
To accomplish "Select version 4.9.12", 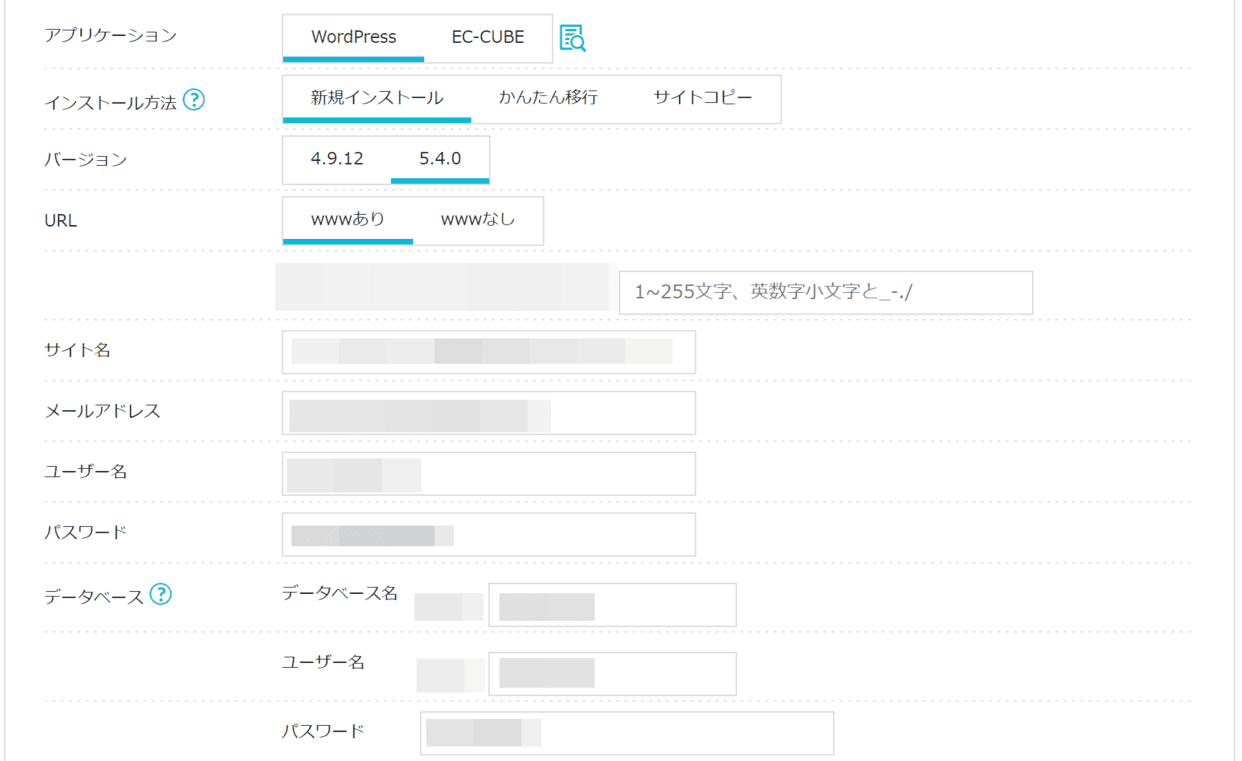I will (x=337, y=159).
